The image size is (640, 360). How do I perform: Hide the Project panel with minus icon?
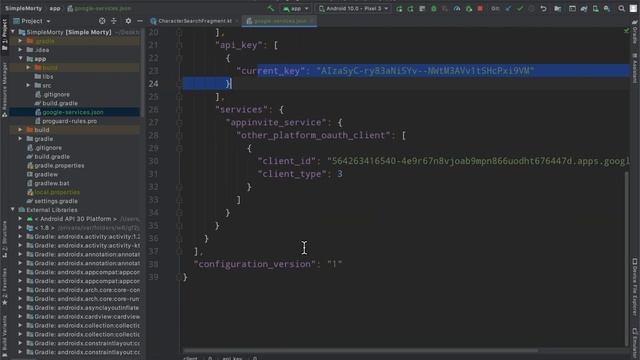point(140,21)
